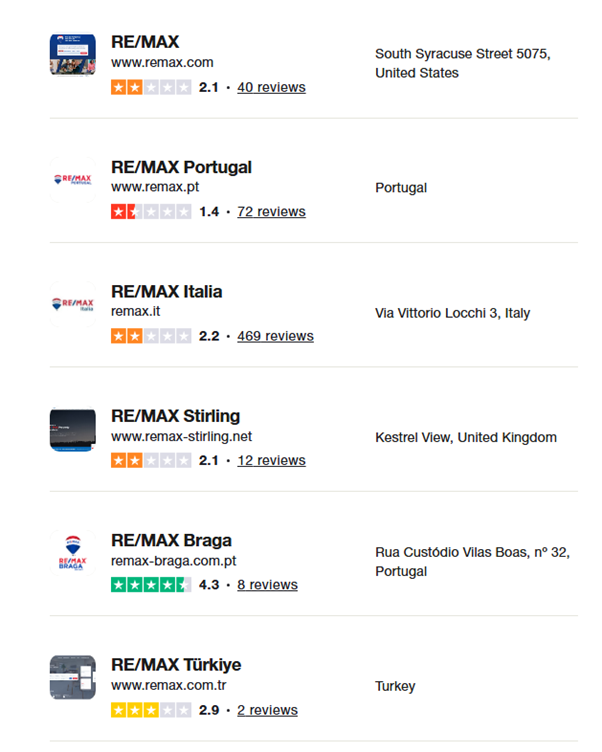Image resolution: width=602 pixels, height=752 pixels.
Task: Open the 2 reviews link
Action: [x=267, y=710]
